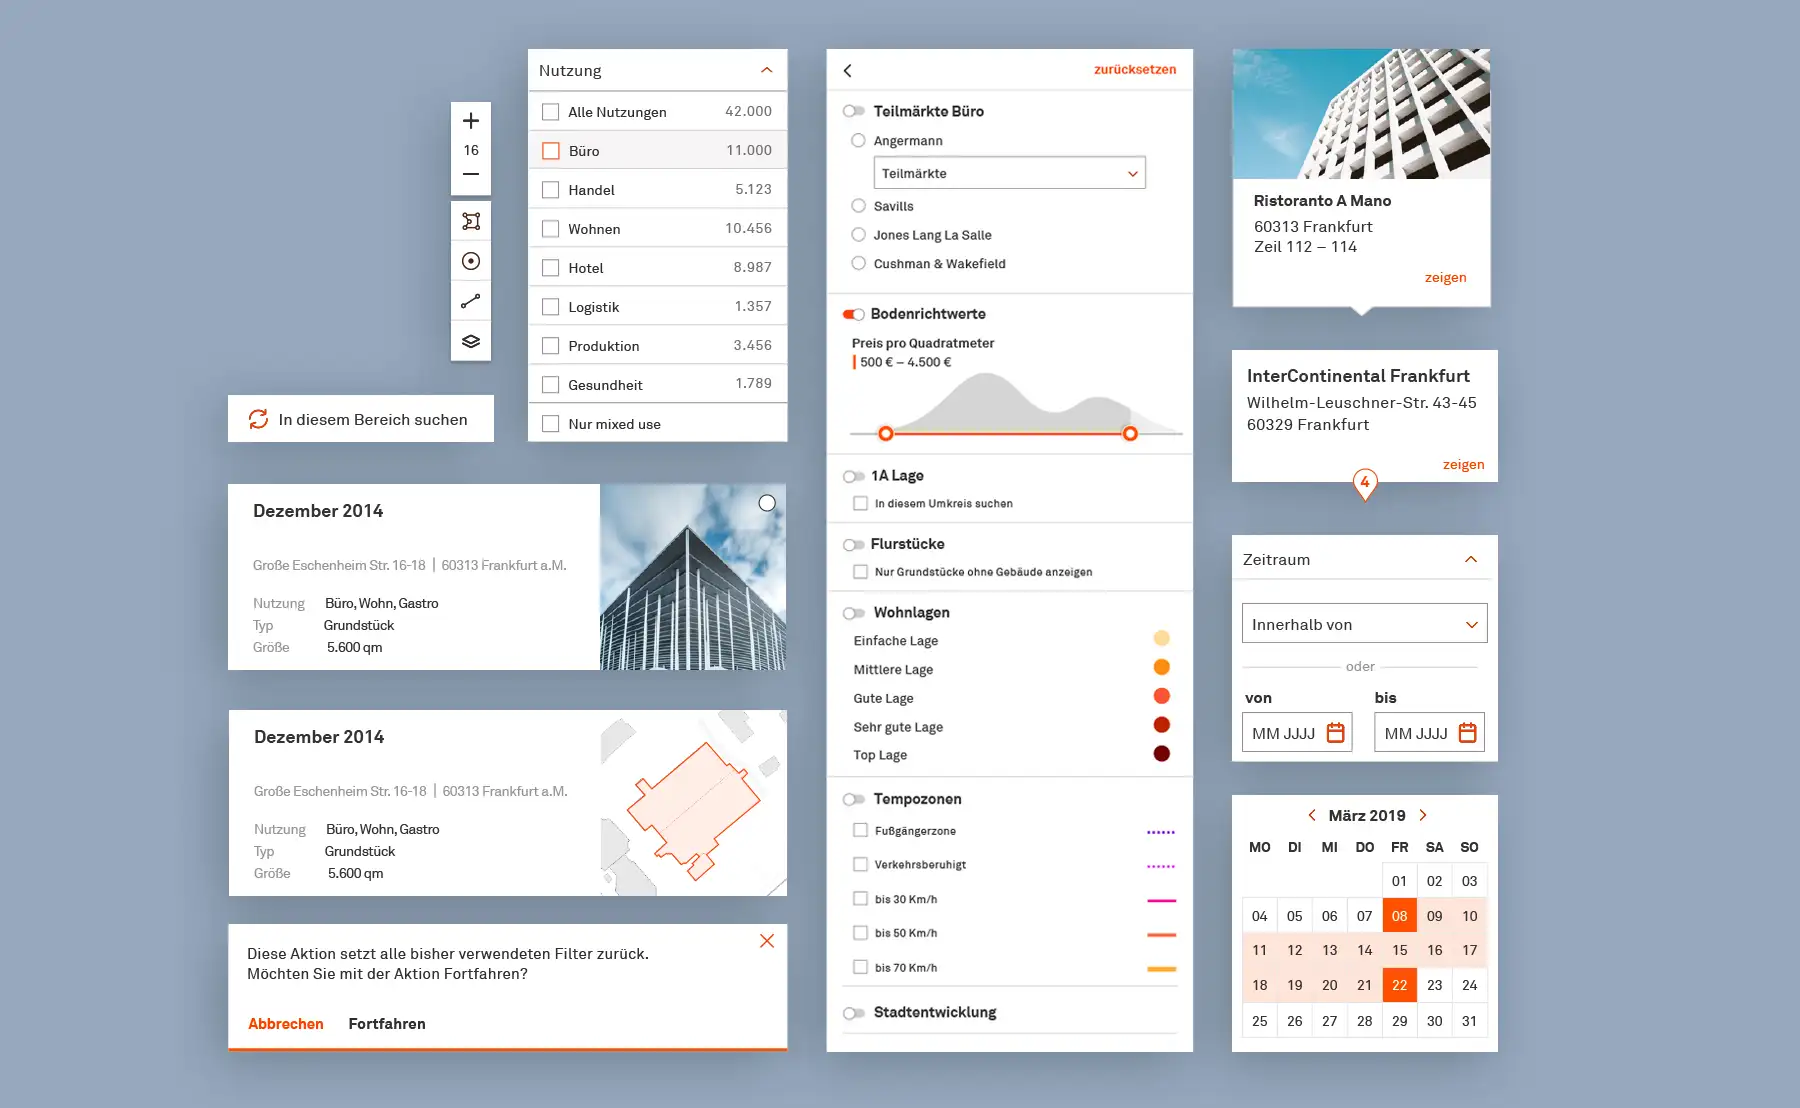1800x1108 pixels.
Task: Click zeigen on InterContinental Frankfurt card
Action: tap(1464, 464)
